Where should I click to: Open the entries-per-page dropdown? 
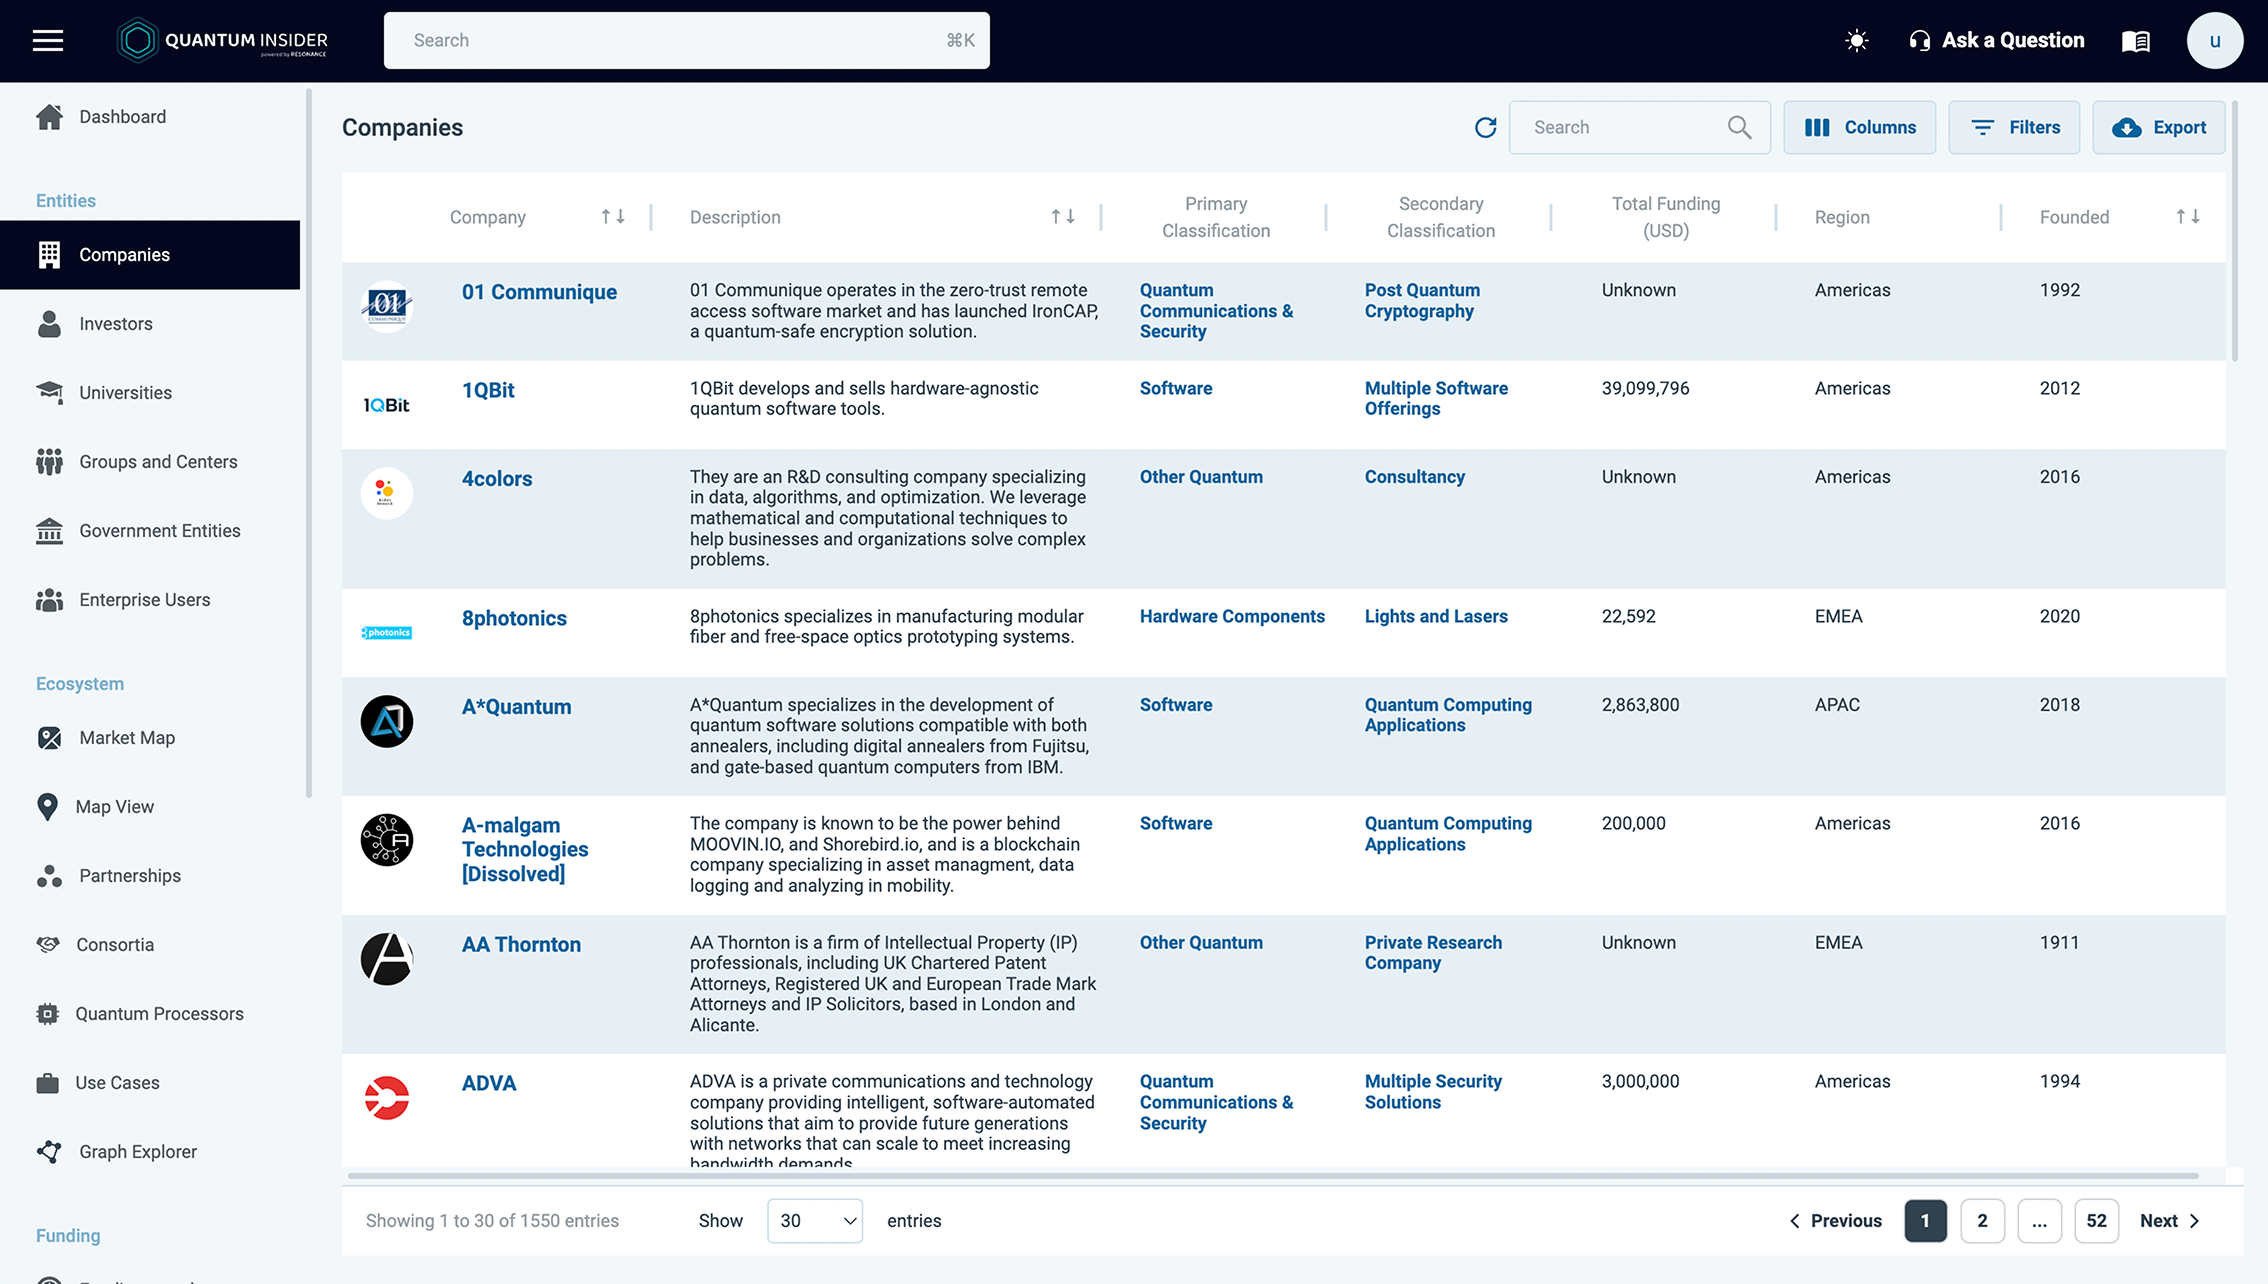815,1221
